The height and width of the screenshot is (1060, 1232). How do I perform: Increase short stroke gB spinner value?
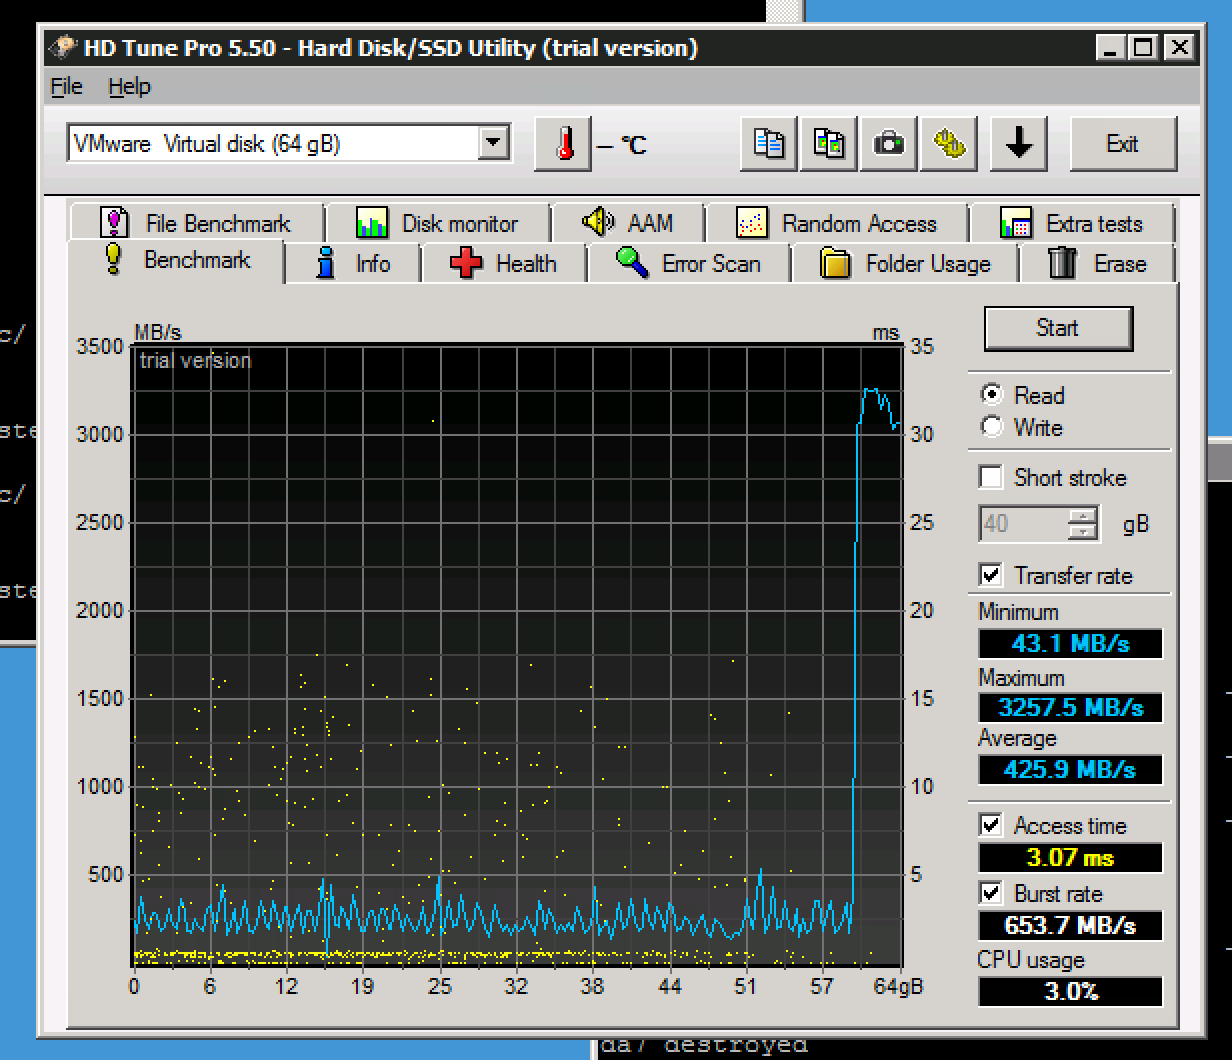[1083, 517]
